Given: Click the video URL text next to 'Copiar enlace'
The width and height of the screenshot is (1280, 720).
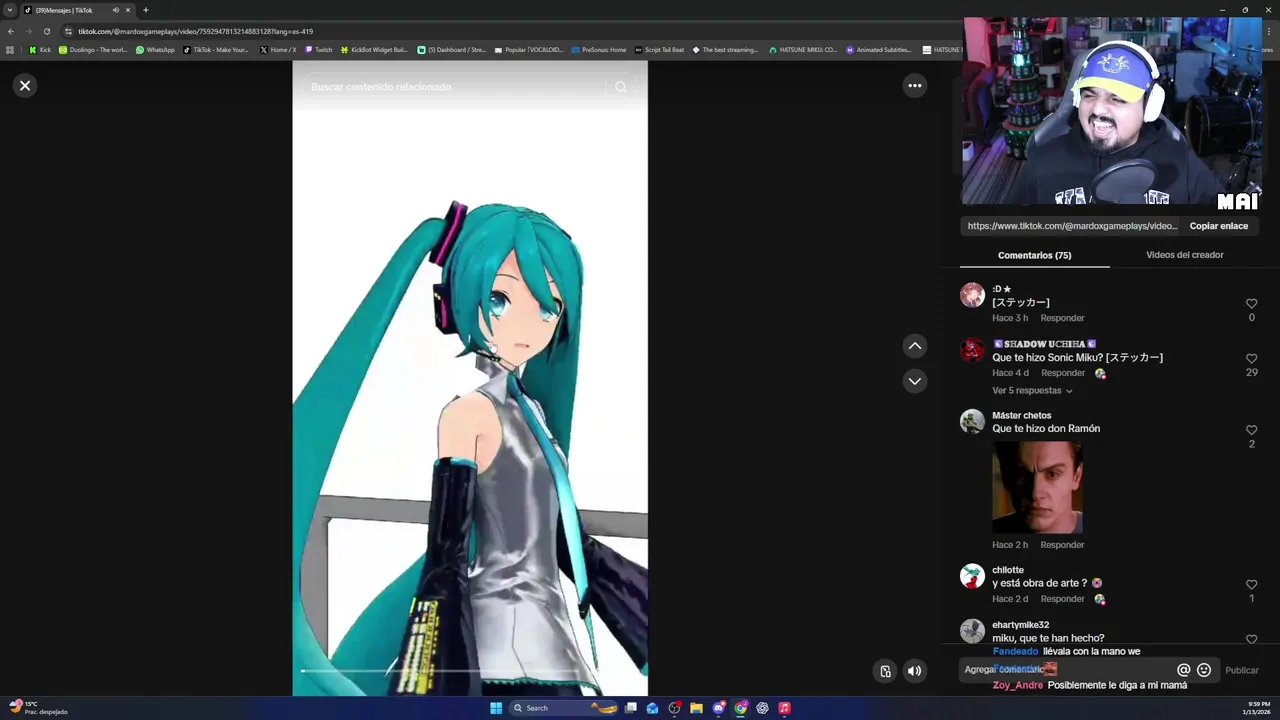Looking at the screenshot, I should click(1072, 226).
